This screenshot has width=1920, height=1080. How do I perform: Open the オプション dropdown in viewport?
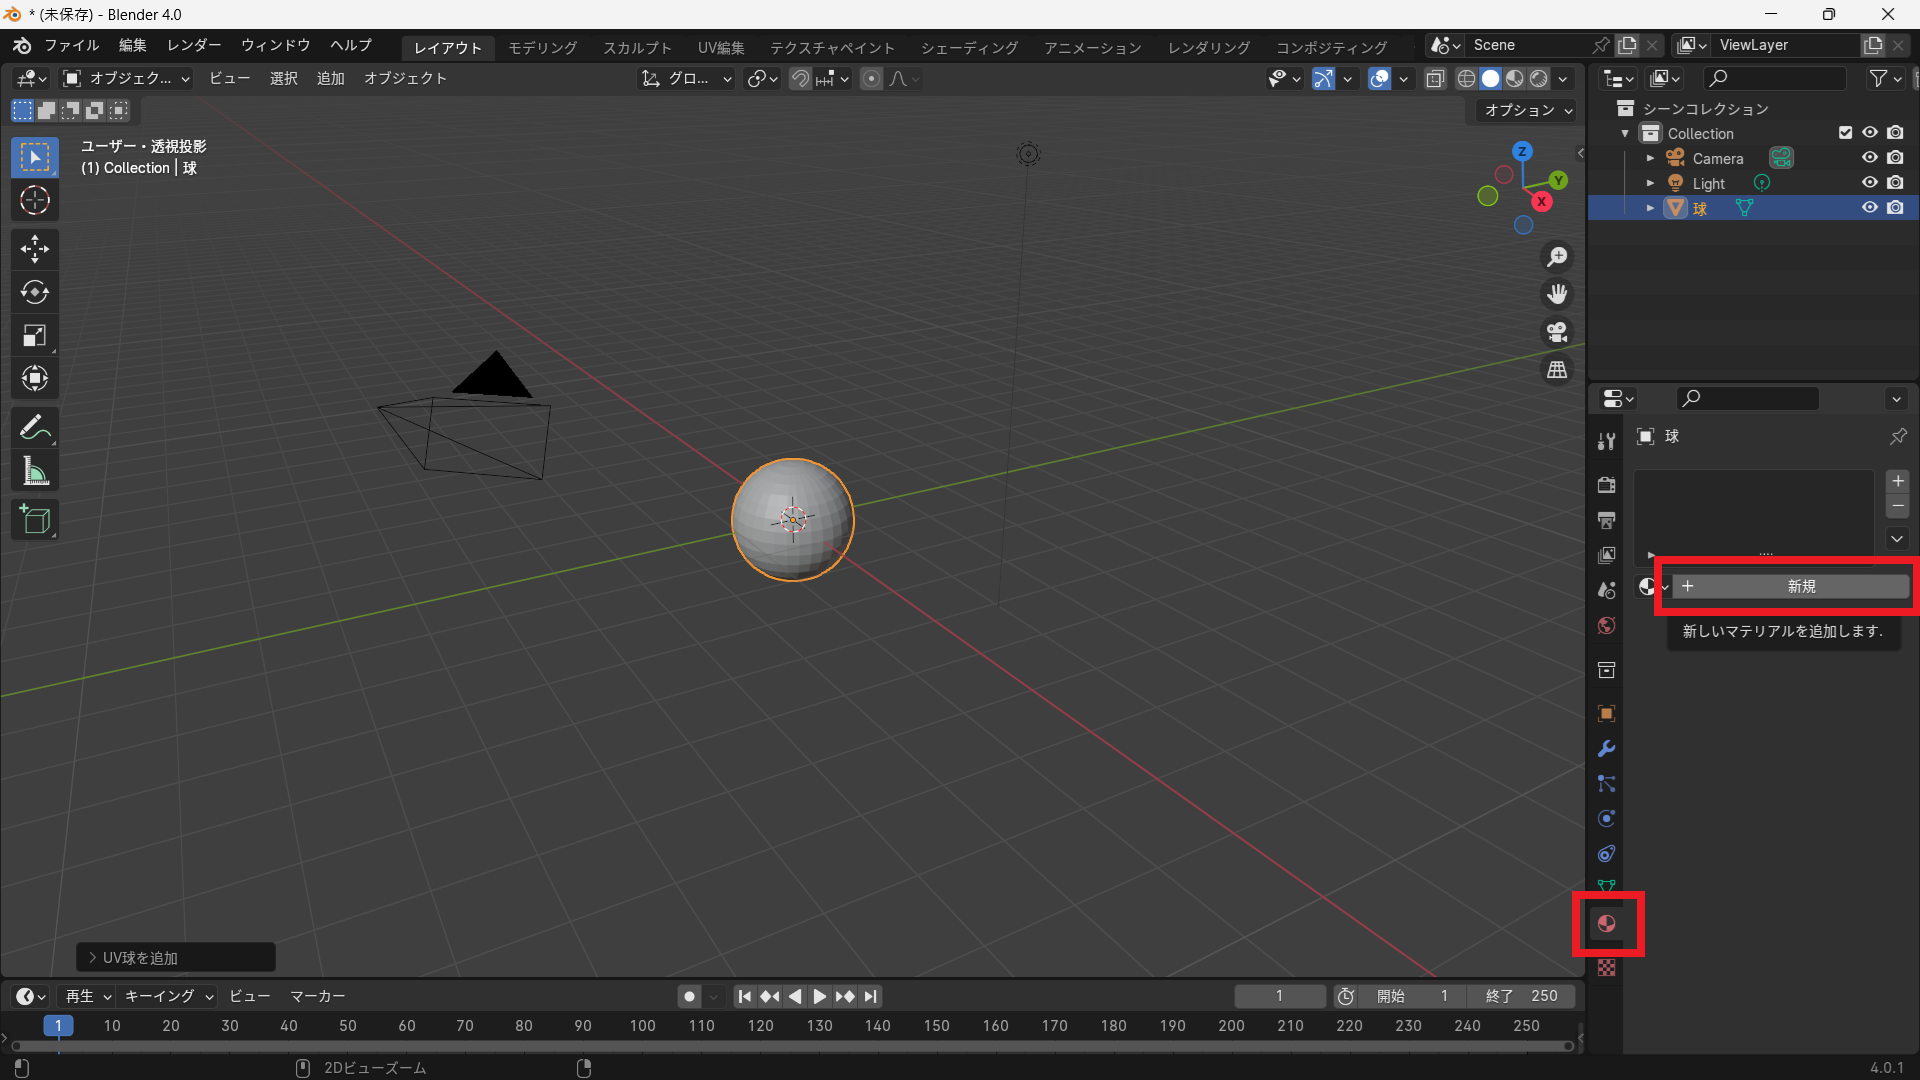[x=1527, y=110]
